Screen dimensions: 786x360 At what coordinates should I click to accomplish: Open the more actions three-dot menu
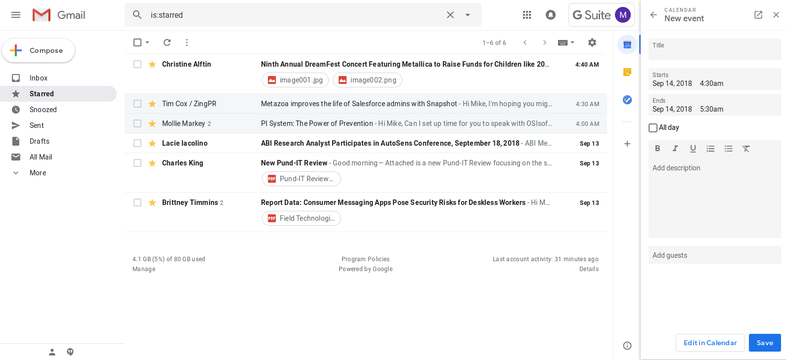[186, 43]
